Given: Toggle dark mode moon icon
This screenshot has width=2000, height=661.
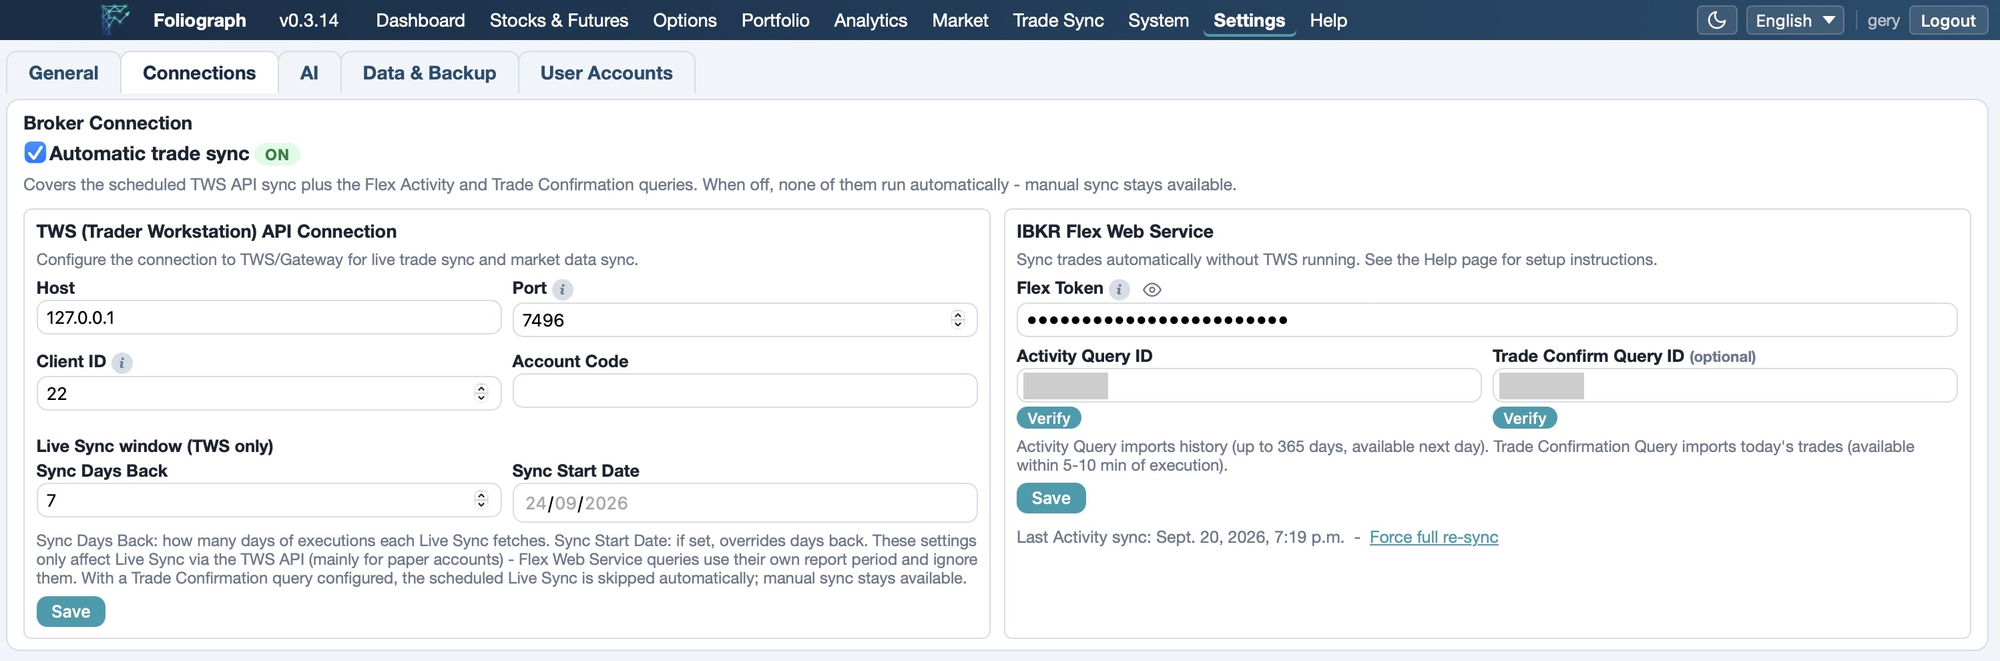Looking at the screenshot, I should tap(1717, 20).
